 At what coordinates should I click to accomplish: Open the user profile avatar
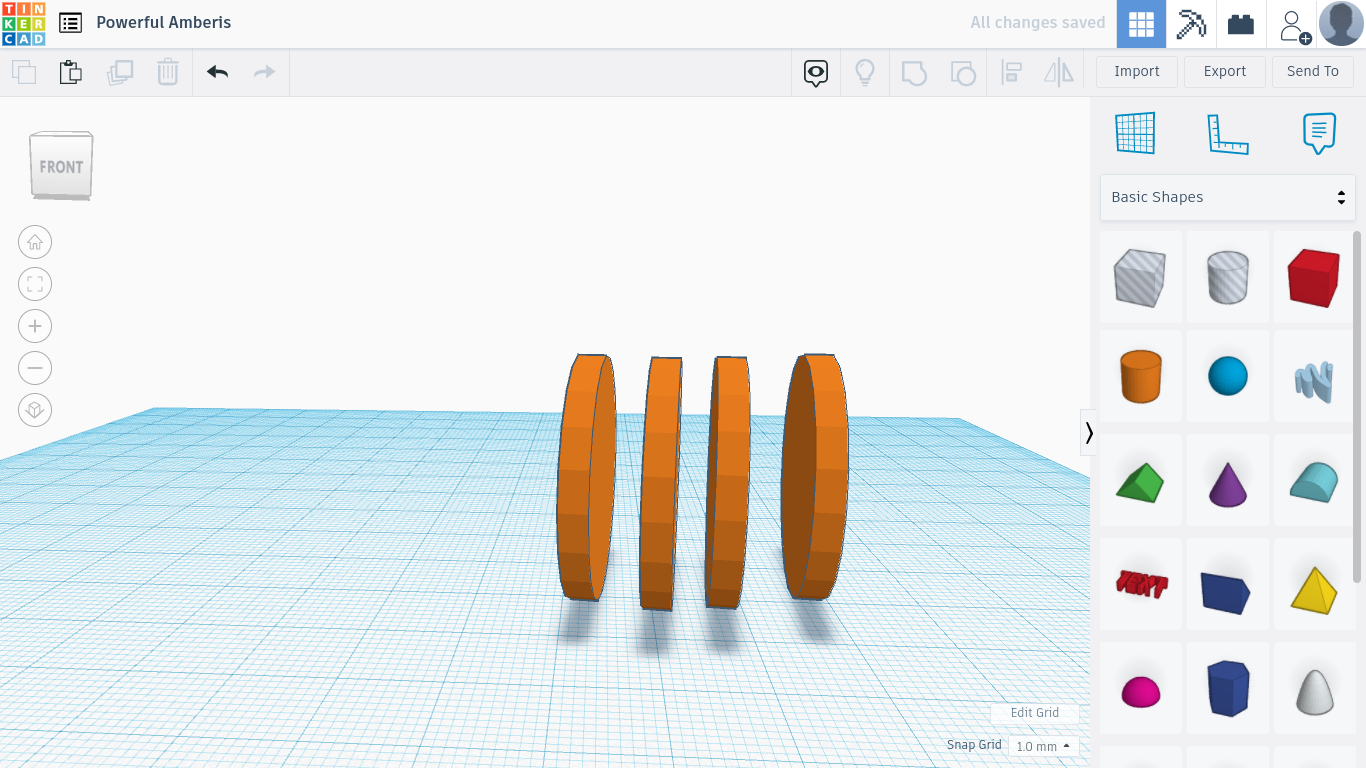click(x=1341, y=24)
